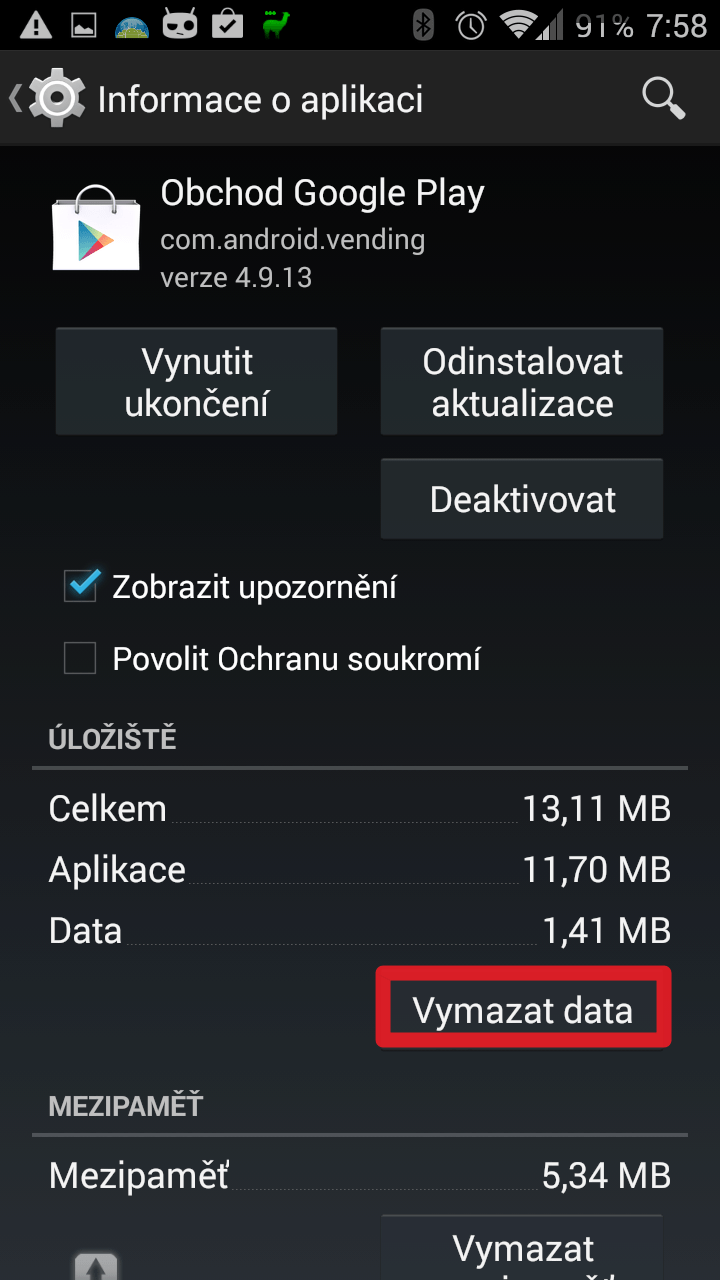
Task: Tap the search magnifier icon
Action: coord(663,99)
